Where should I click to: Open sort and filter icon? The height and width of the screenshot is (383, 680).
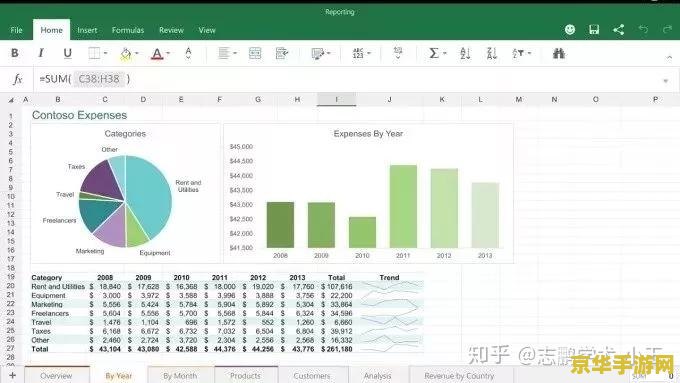(518, 53)
